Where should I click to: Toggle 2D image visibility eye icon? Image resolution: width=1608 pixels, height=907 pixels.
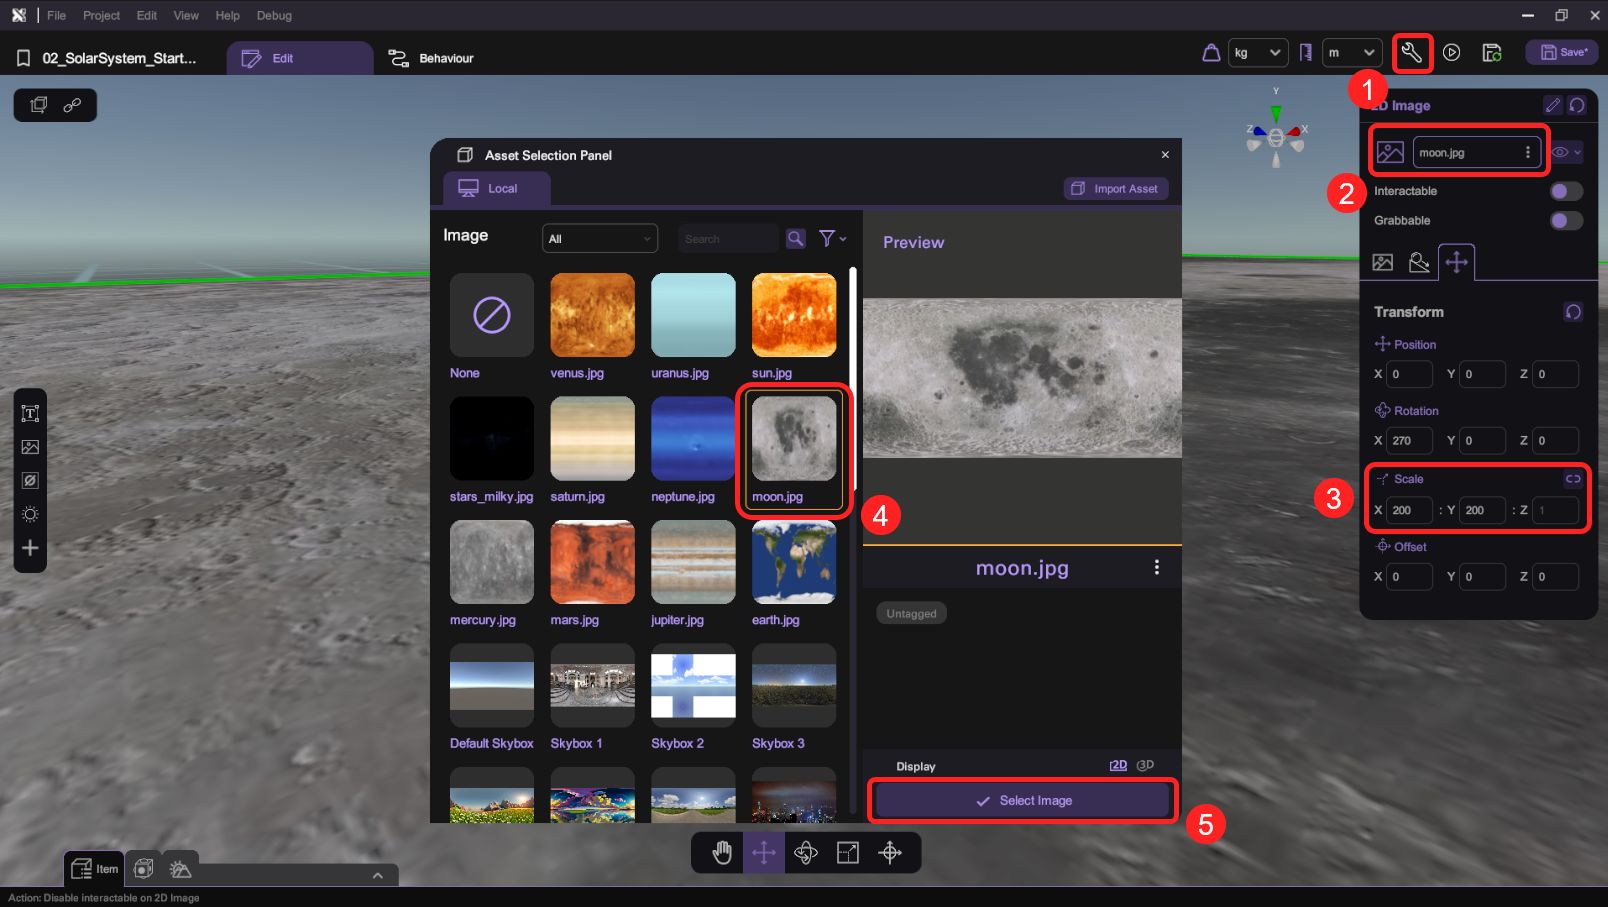coord(1560,153)
